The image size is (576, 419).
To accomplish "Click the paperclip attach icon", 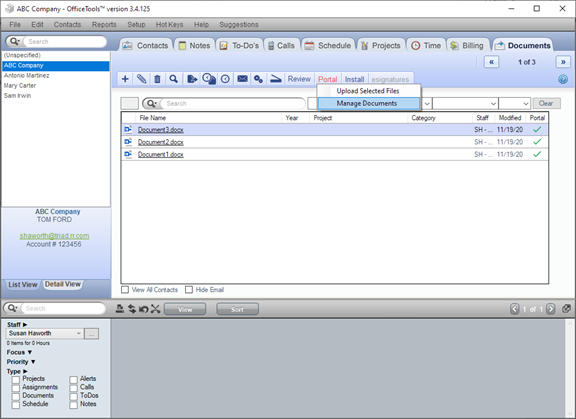I will coord(141,79).
